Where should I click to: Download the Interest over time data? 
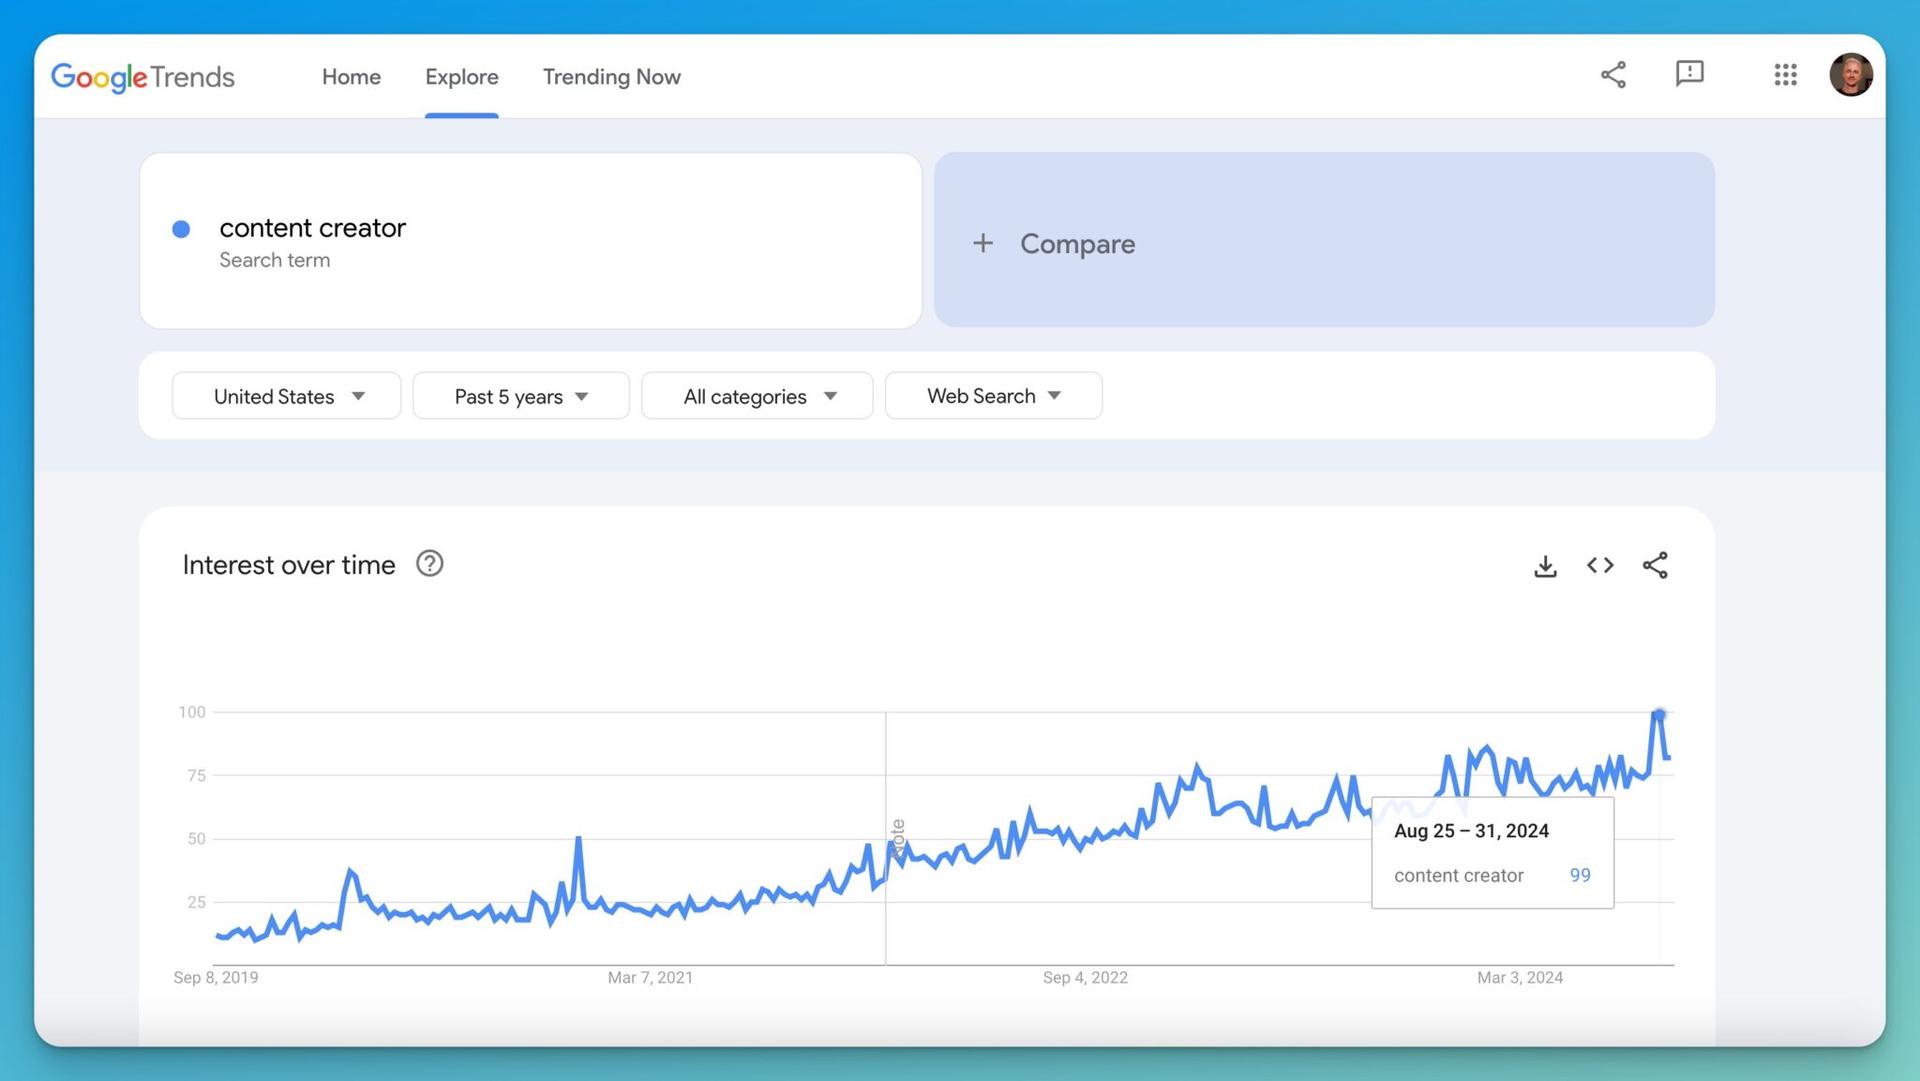(x=1545, y=565)
